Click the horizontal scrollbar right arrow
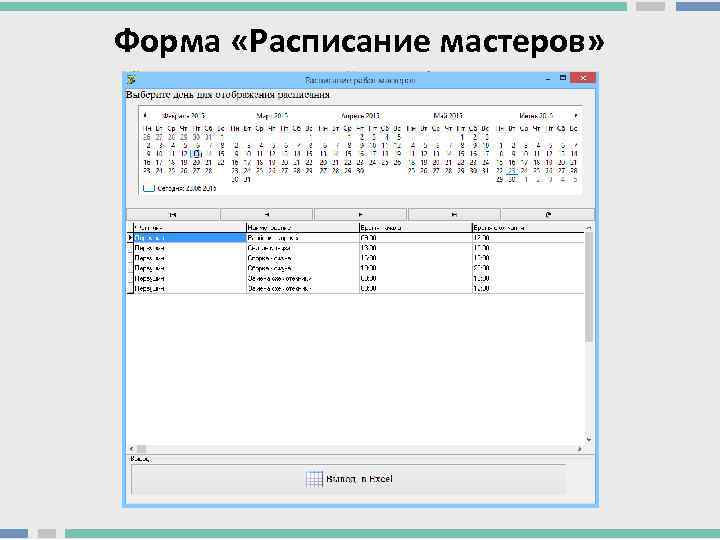The image size is (720, 540). coord(579,449)
